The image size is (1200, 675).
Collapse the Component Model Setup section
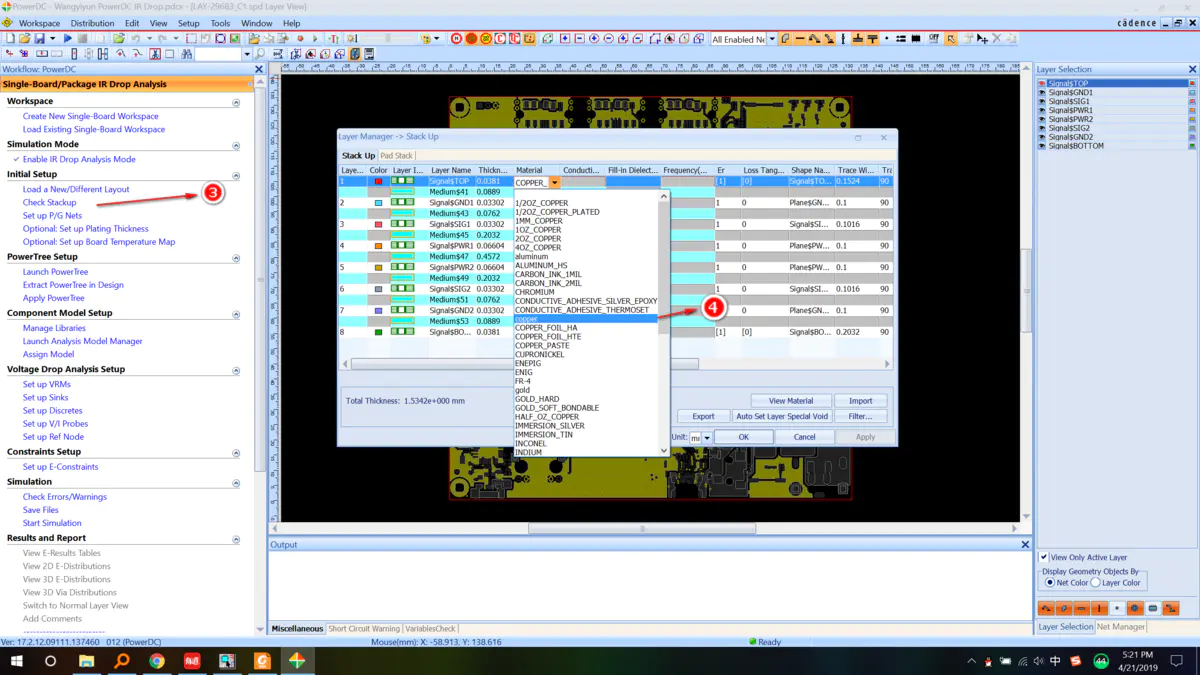[236, 314]
